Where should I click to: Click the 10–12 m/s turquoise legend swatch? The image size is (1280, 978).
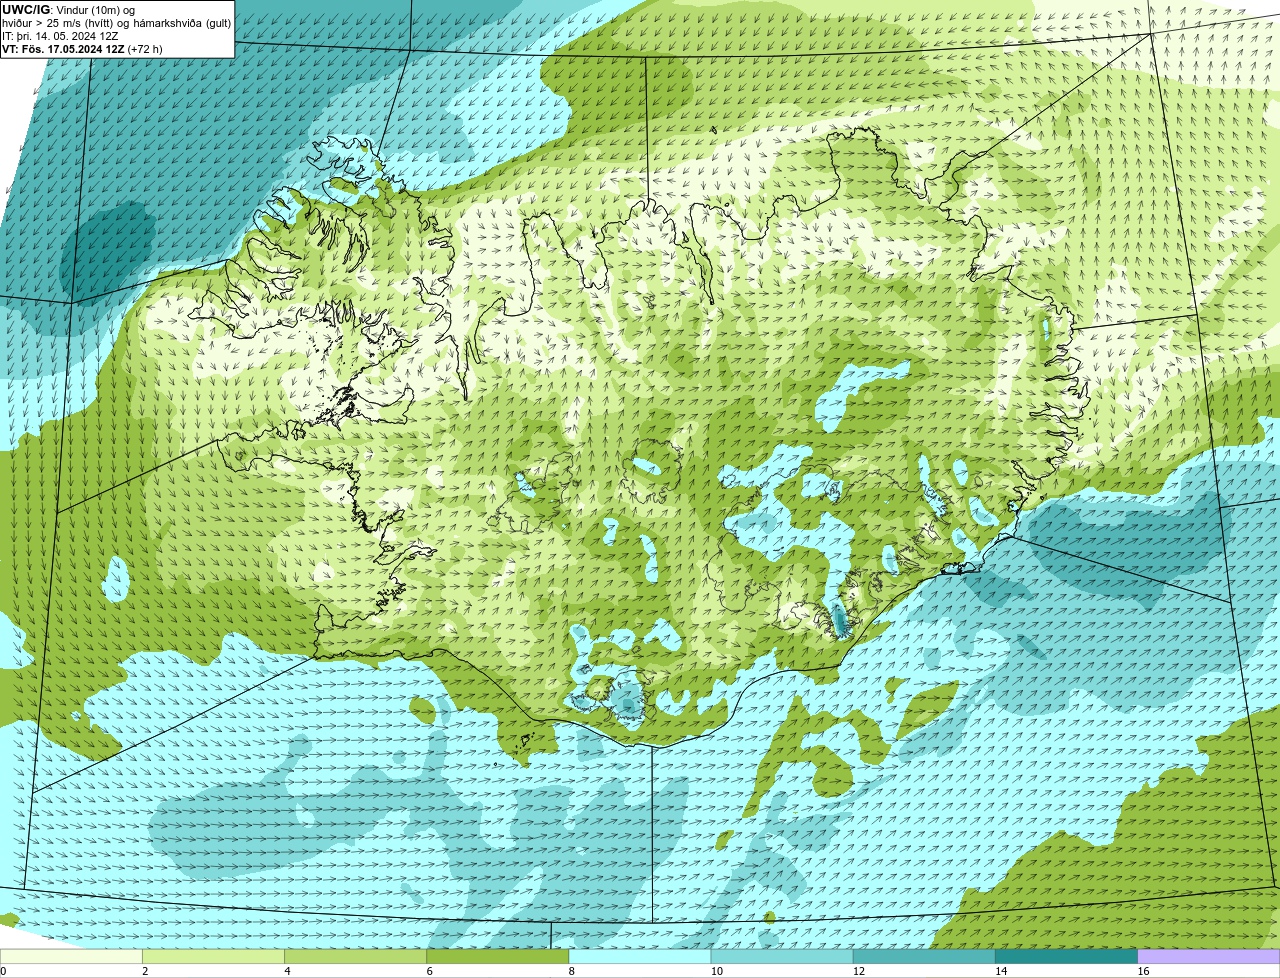pos(782,956)
